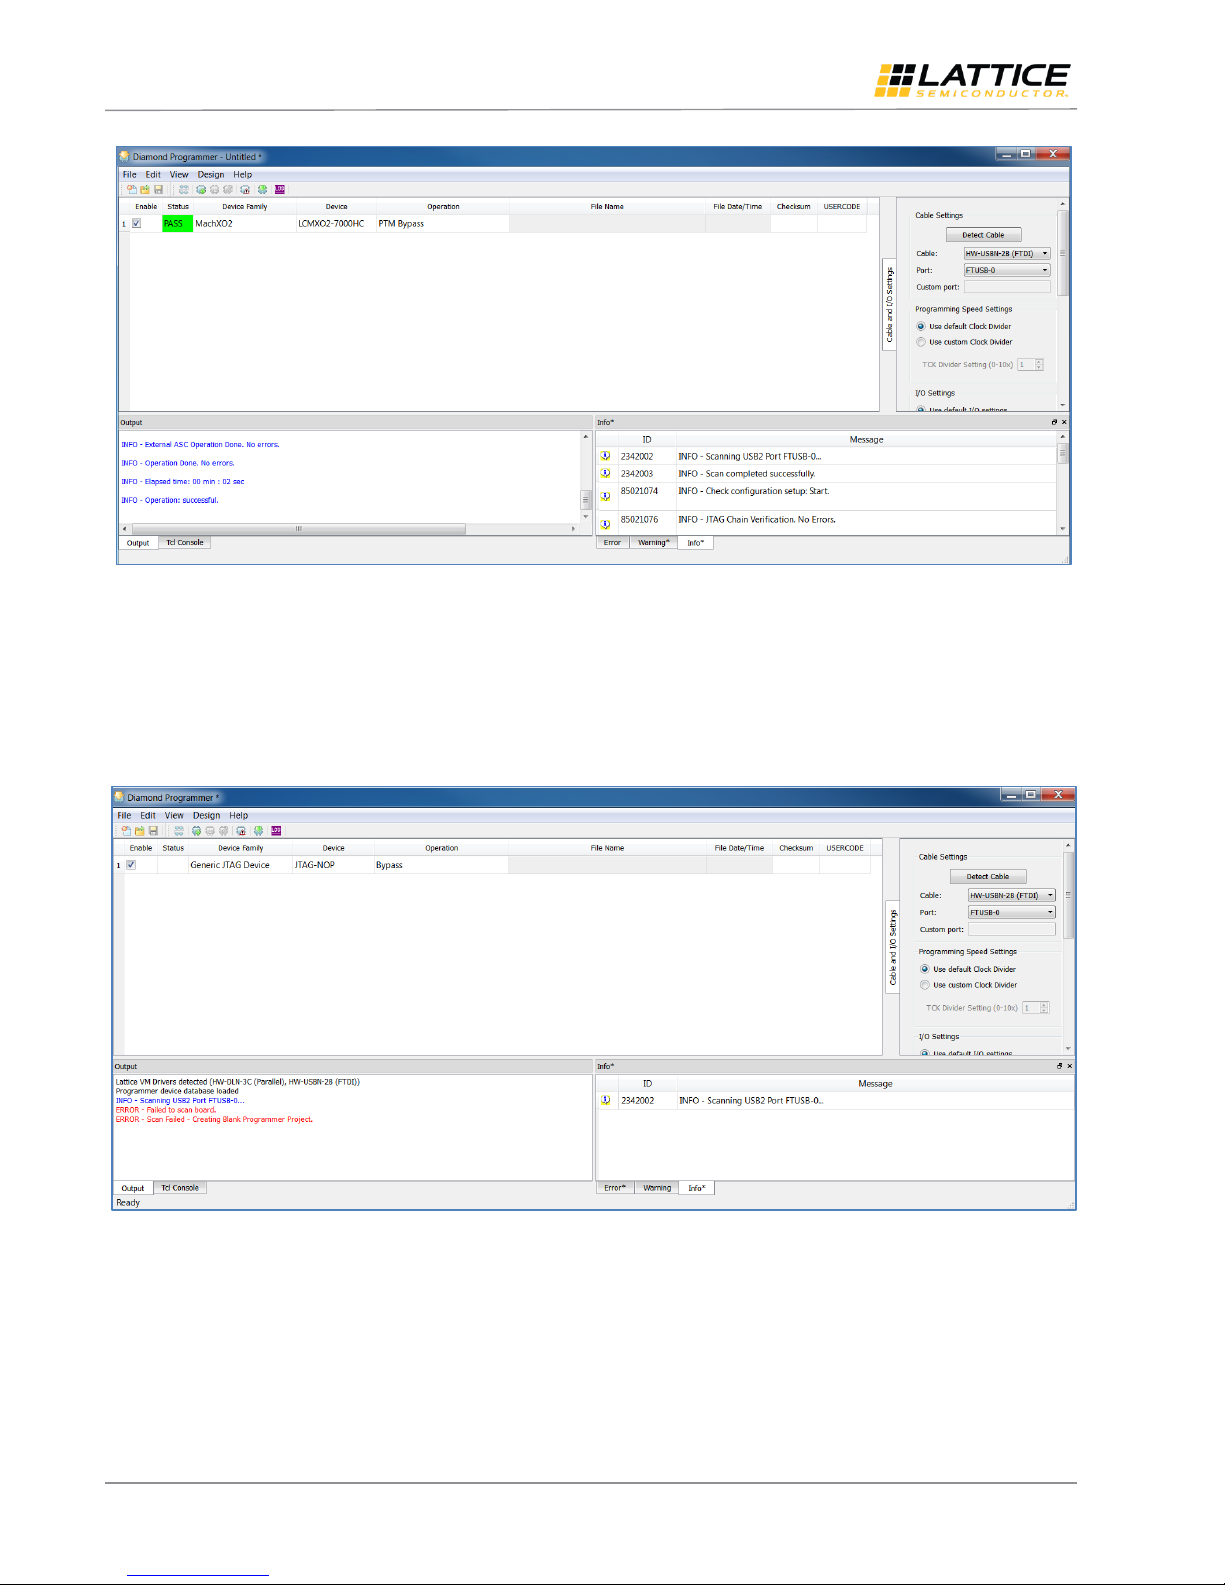Switch to Tcl Console tab in lower window

[180, 1188]
